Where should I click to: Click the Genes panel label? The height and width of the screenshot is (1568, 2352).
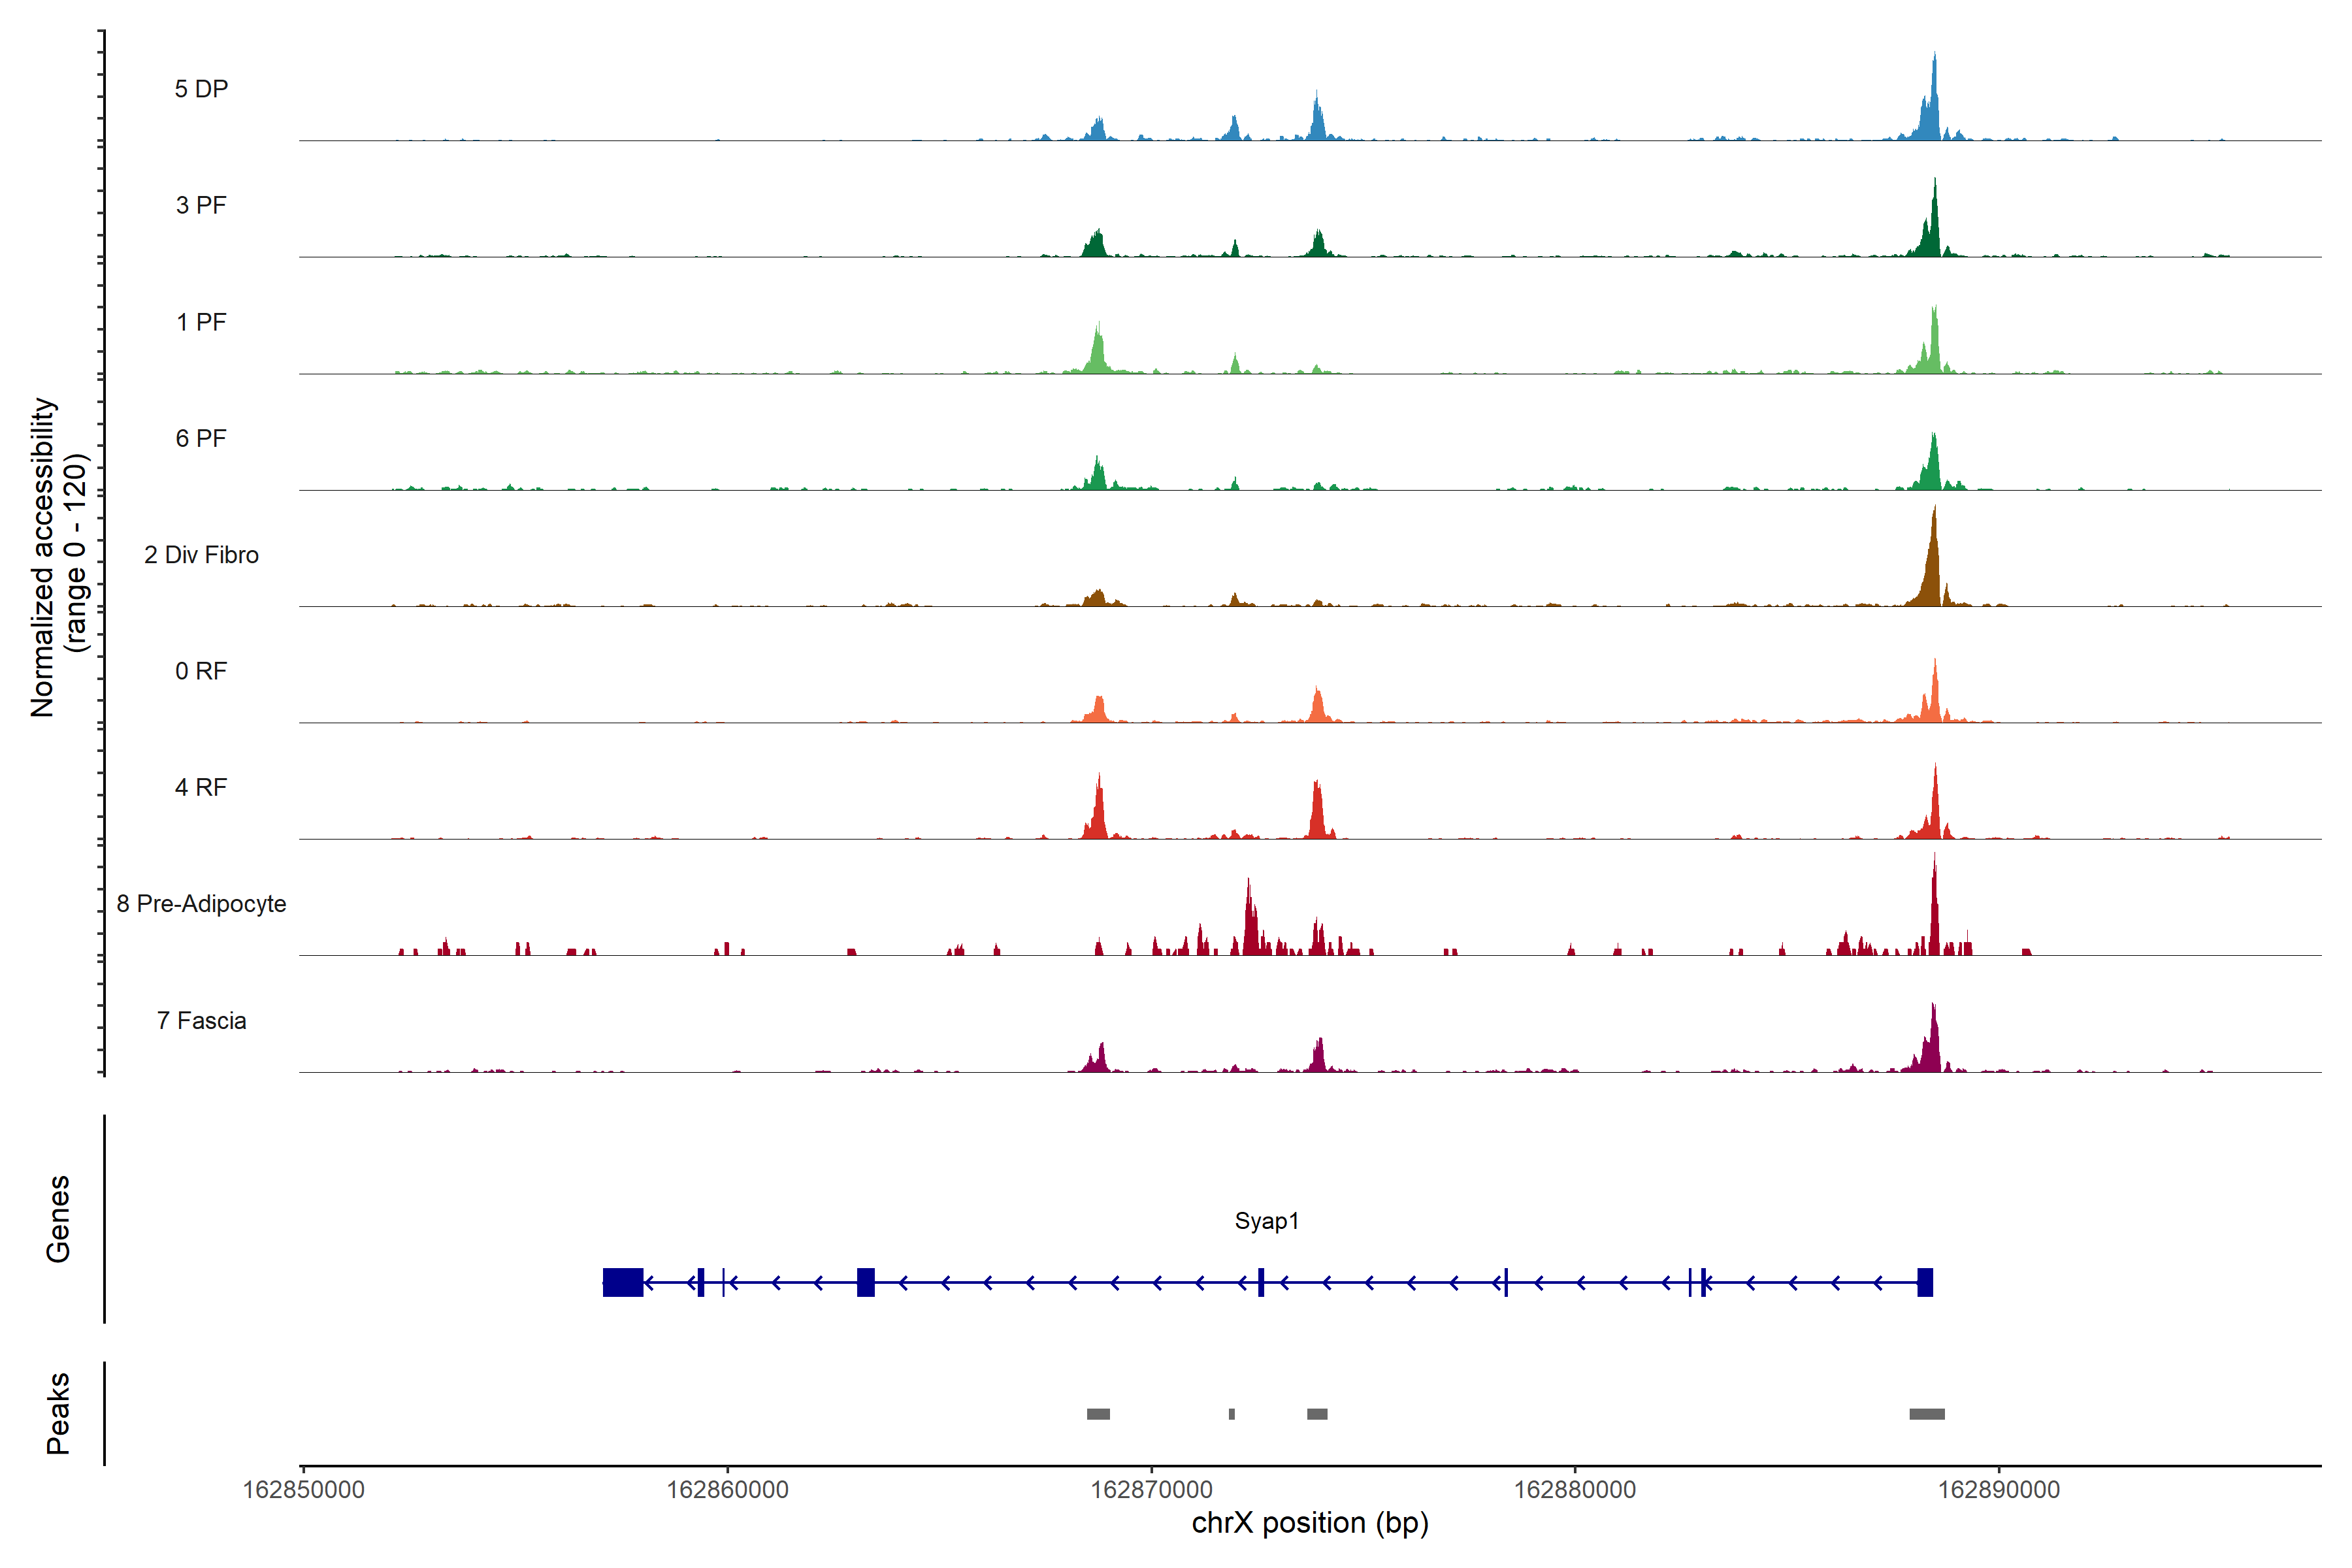tap(58, 1219)
